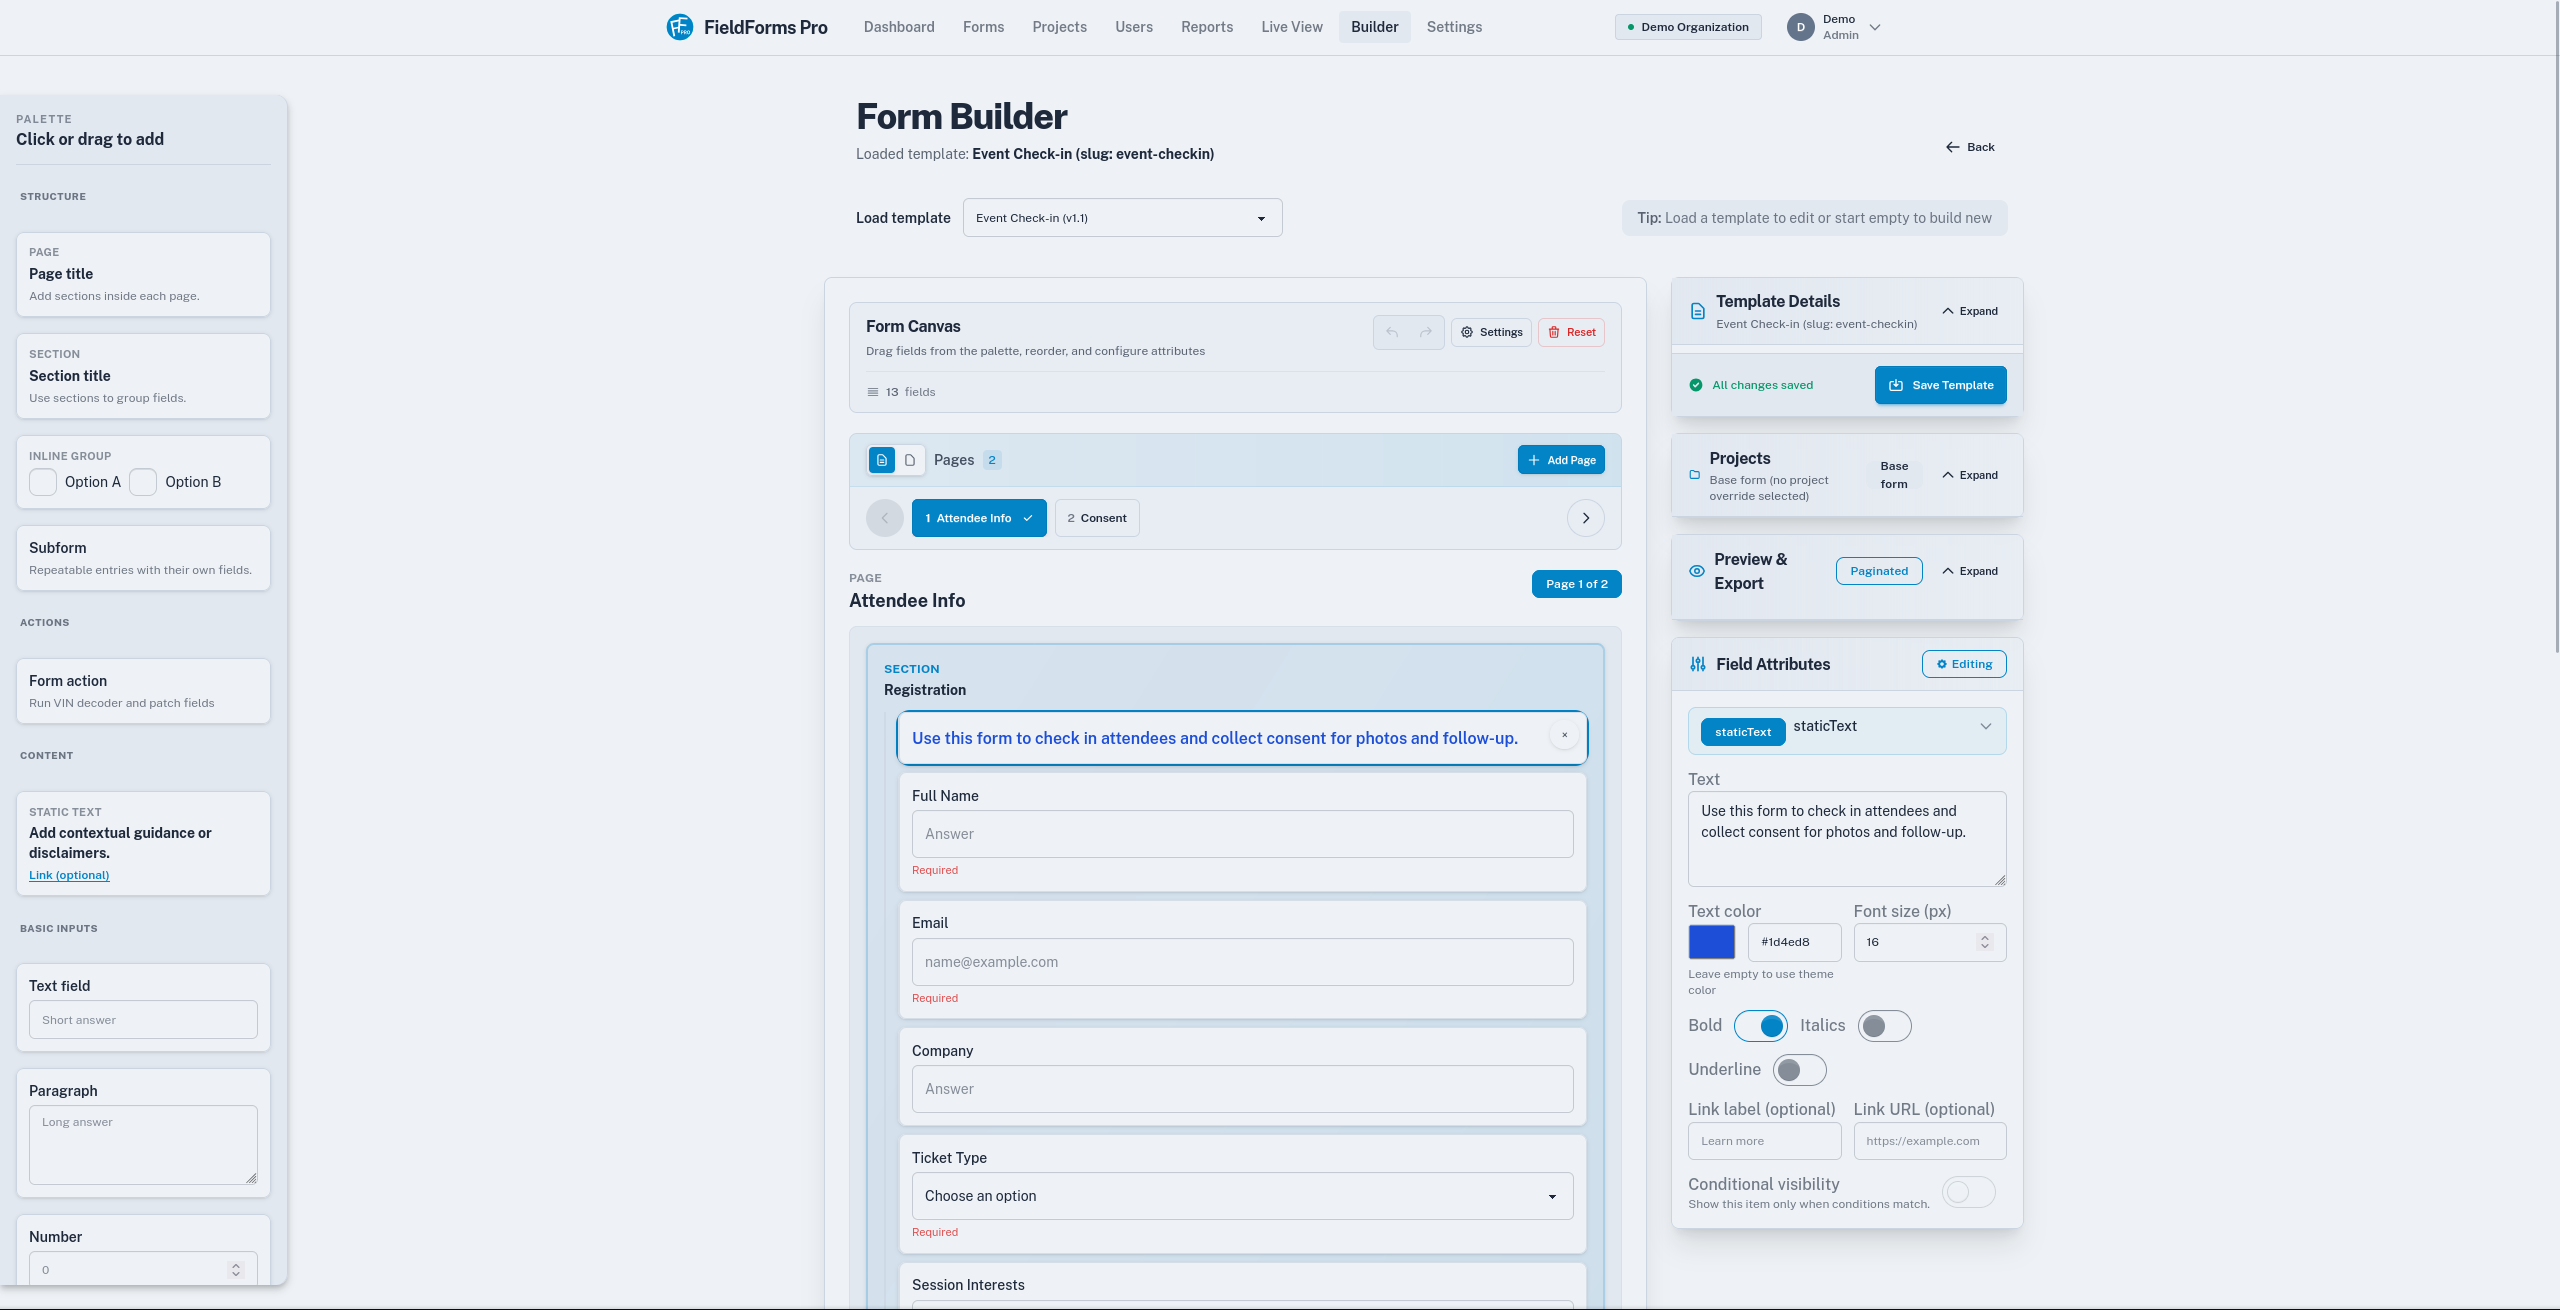Select the 1 Attendee Info page tab

979,518
